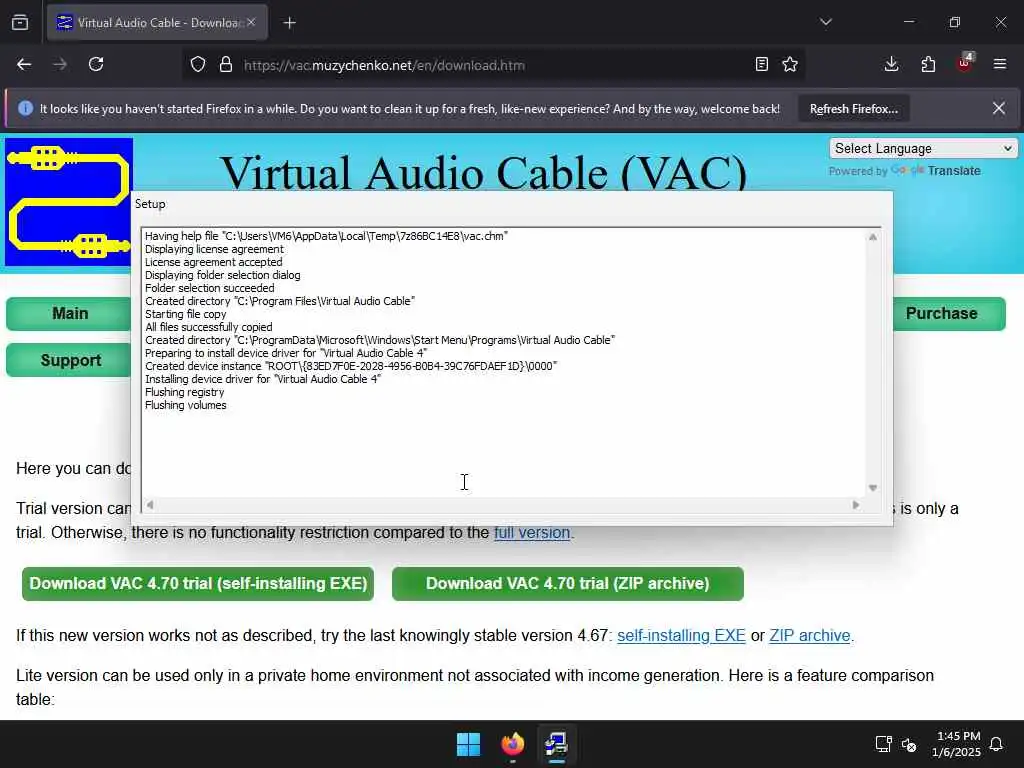Open the Downloads panel icon

pyautogui.click(x=891, y=65)
